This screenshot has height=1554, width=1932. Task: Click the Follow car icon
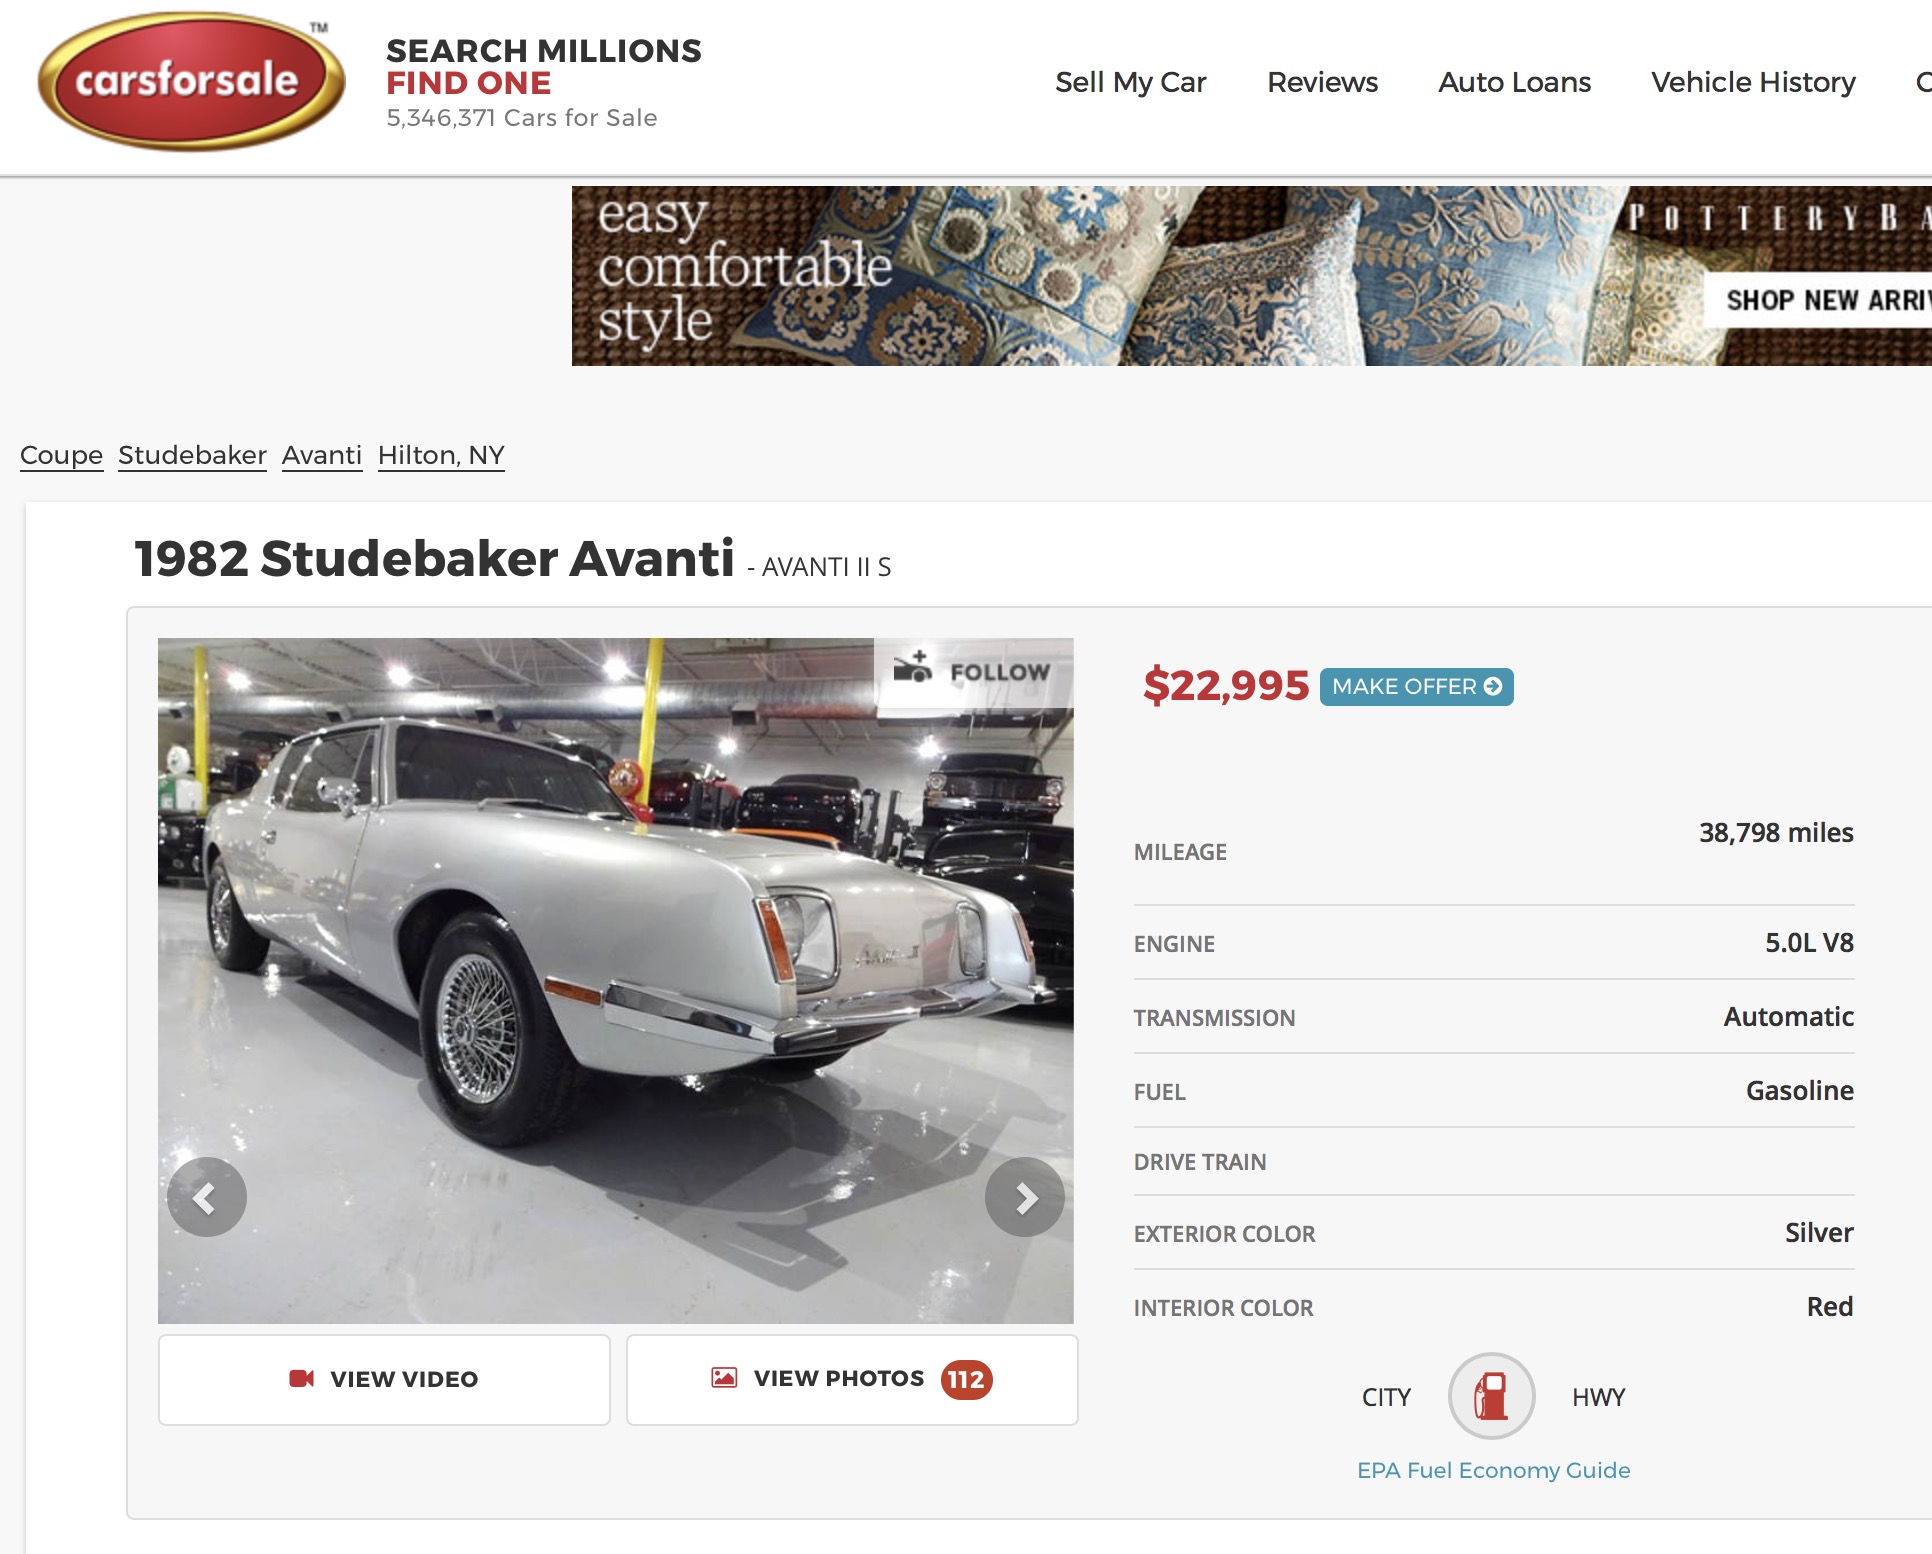pos(912,667)
